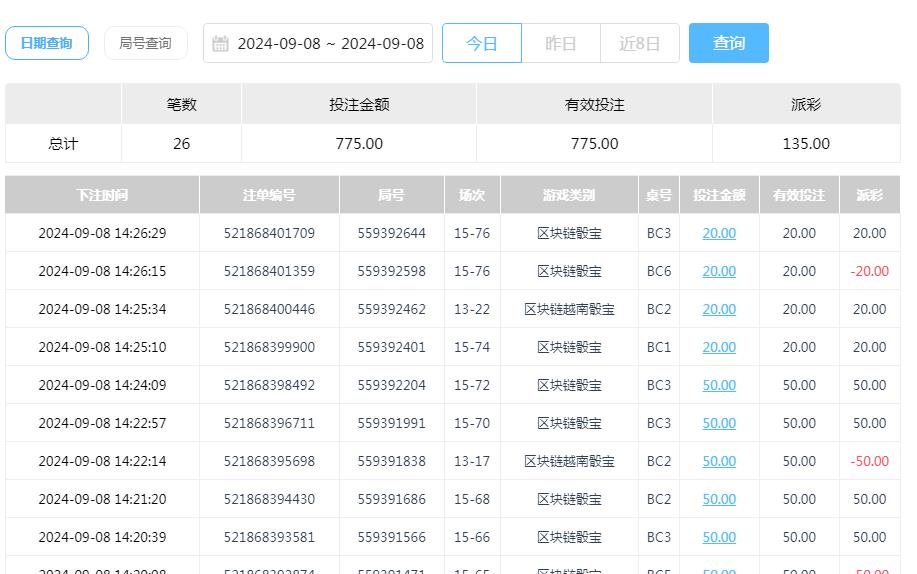This screenshot has height=574, width=917.
Task: Open 20.00 bet link for 14:26:29 row
Action: coord(718,233)
